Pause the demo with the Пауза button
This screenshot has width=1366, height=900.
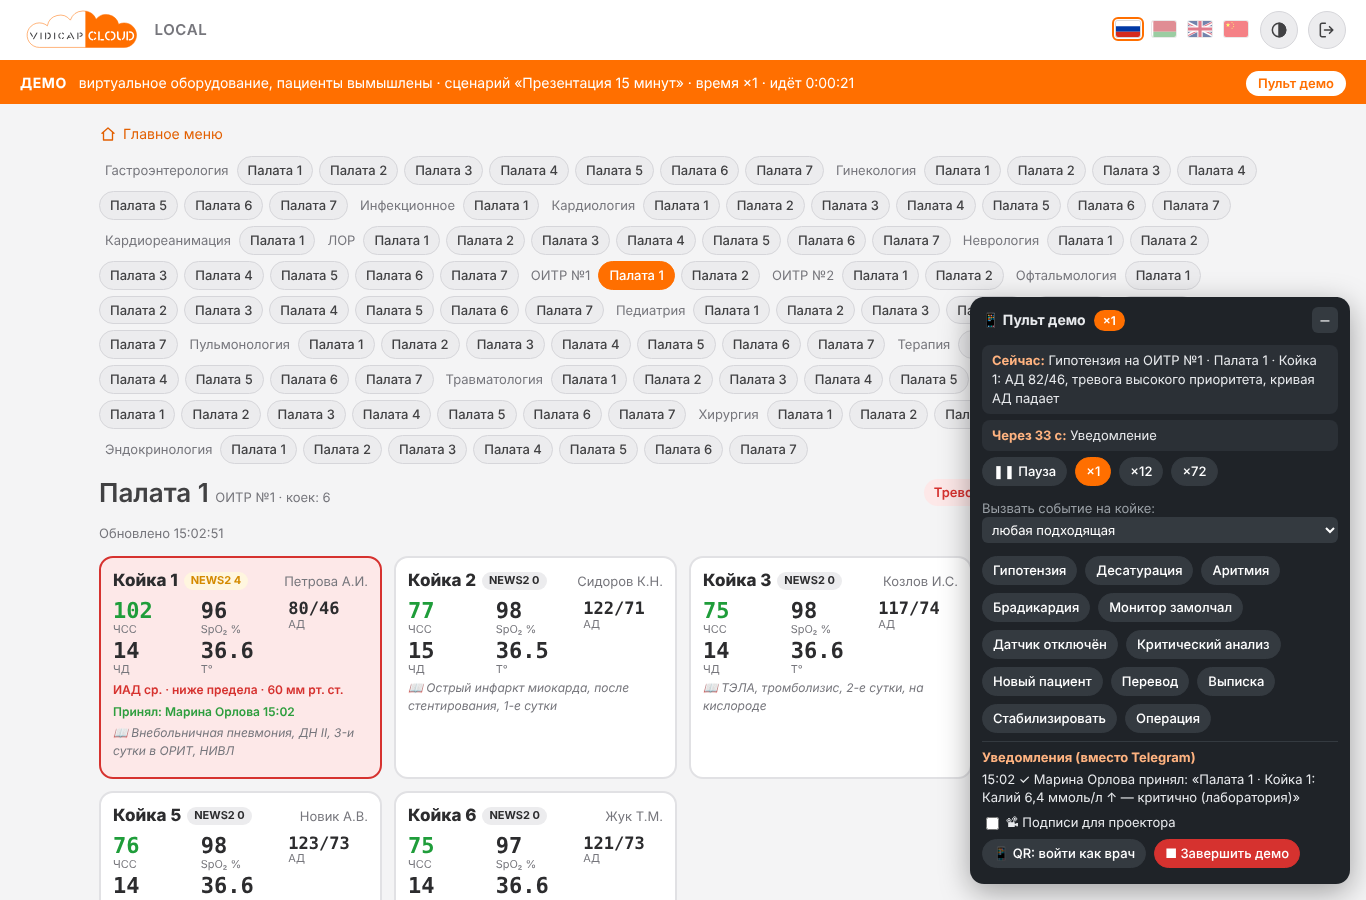1025,471
